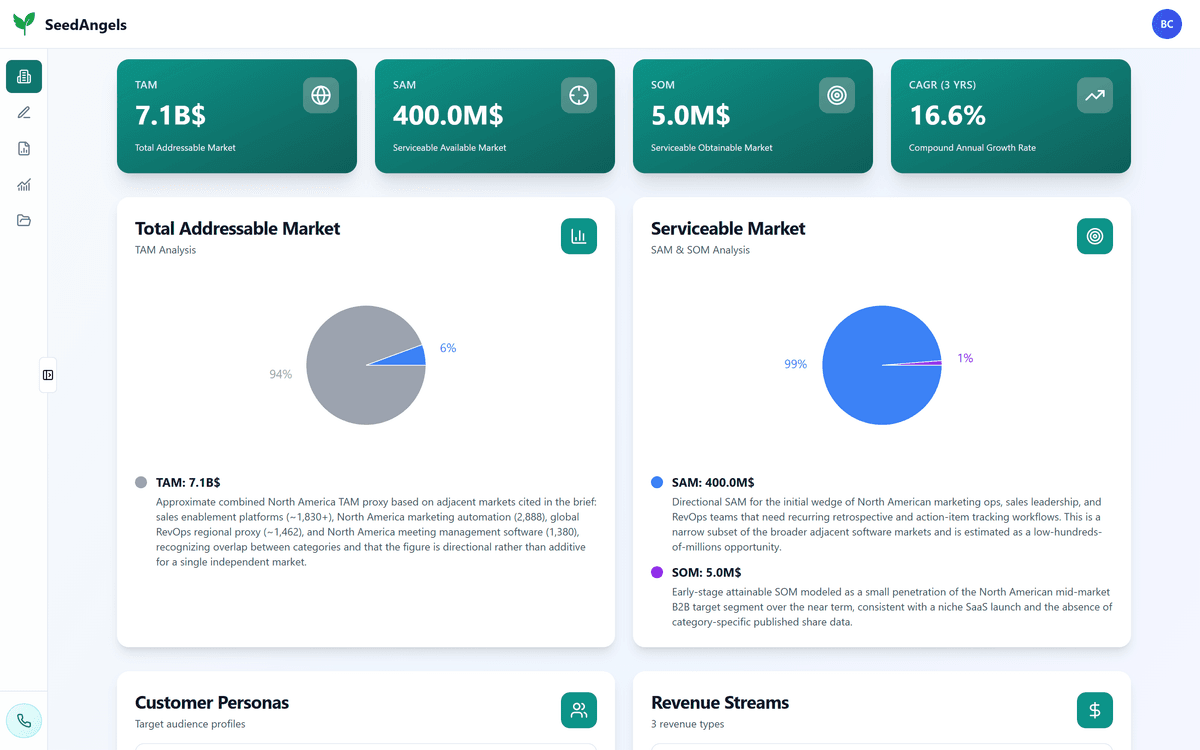
Task: Open the folder sidebar icon
Action: point(24,220)
